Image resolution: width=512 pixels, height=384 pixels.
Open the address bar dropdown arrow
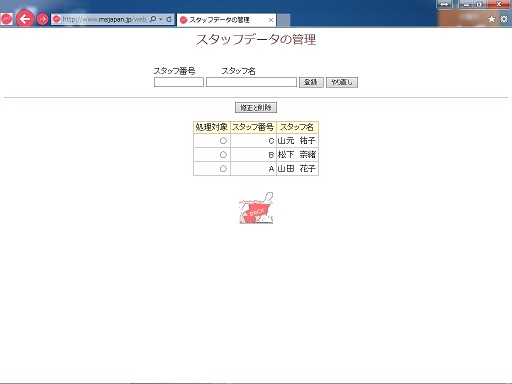point(161,19)
